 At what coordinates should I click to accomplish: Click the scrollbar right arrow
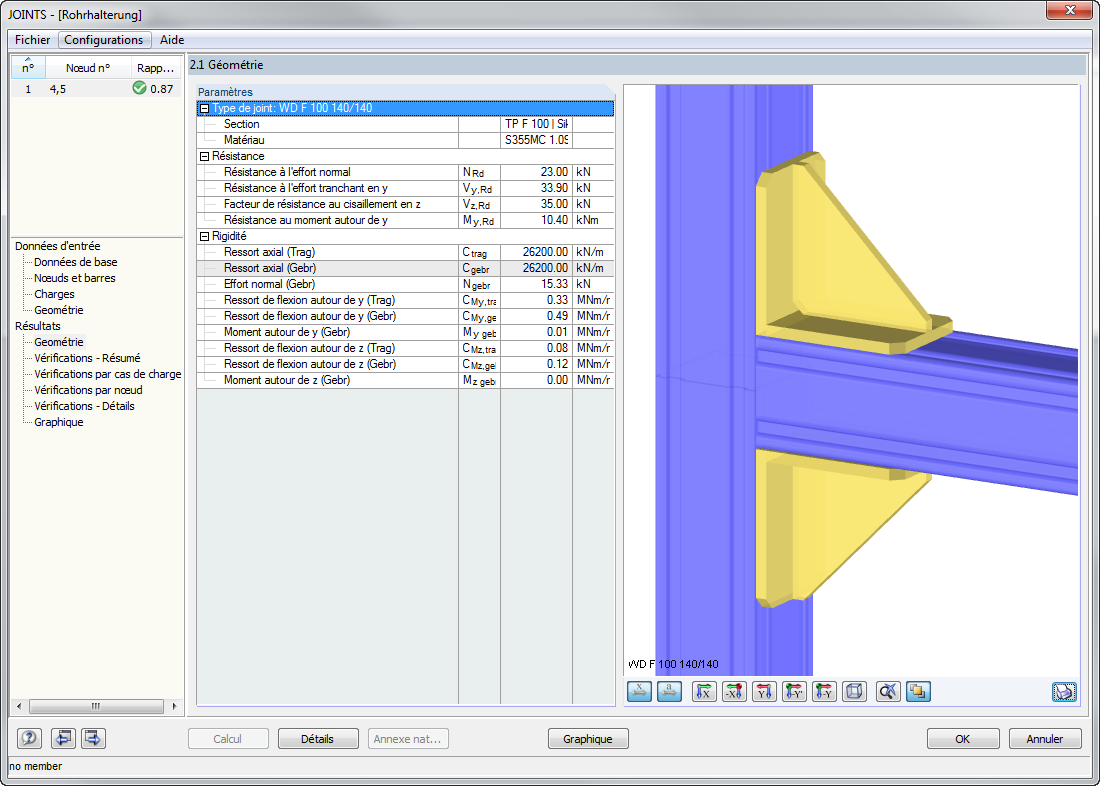click(174, 706)
